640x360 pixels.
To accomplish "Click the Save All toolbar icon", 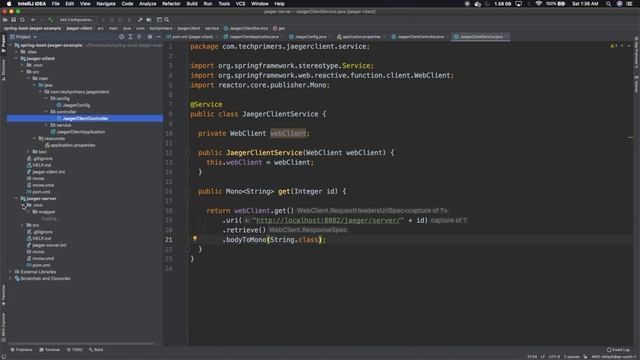I will 13,20.
